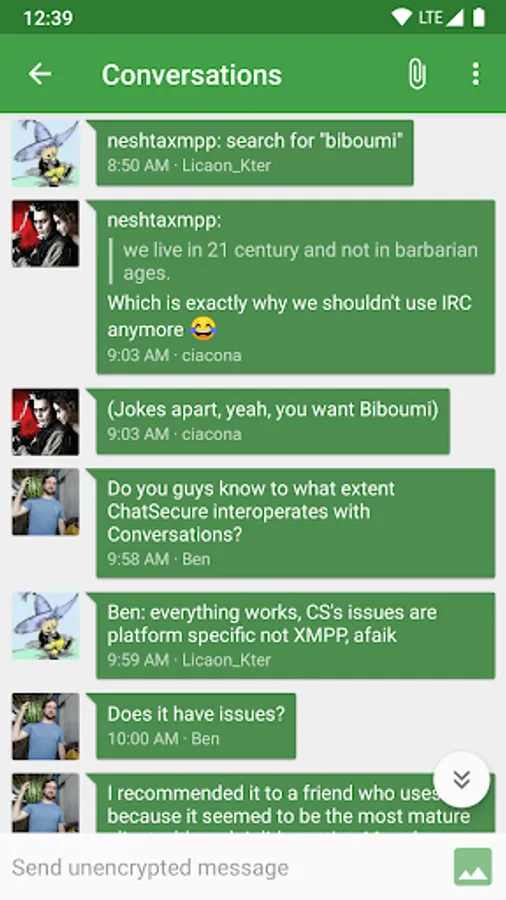Tap the 'Does it have issues?' message
The width and height of the screenshot is (506, 900).
pos(196,726)
